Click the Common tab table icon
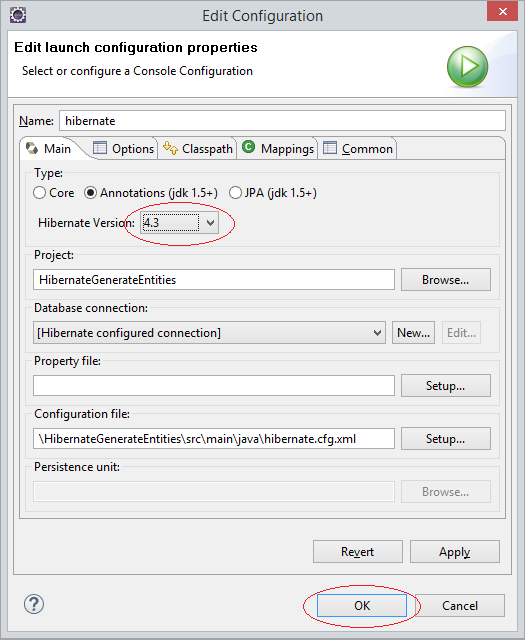The width and height of the screenshot is (525, 640). 330,147
